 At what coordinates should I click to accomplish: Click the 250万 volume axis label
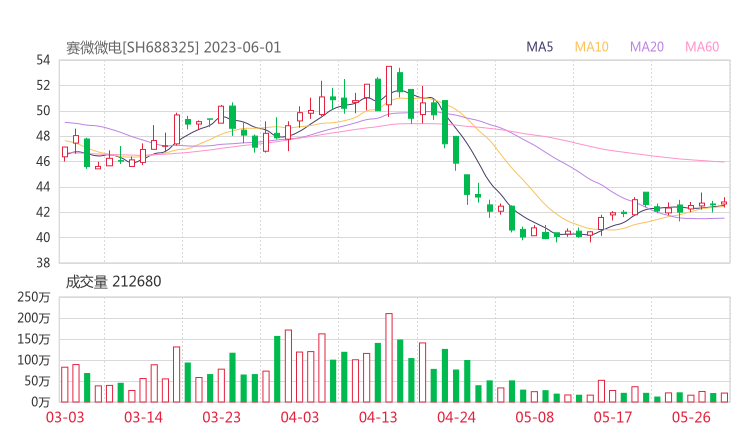33,297
